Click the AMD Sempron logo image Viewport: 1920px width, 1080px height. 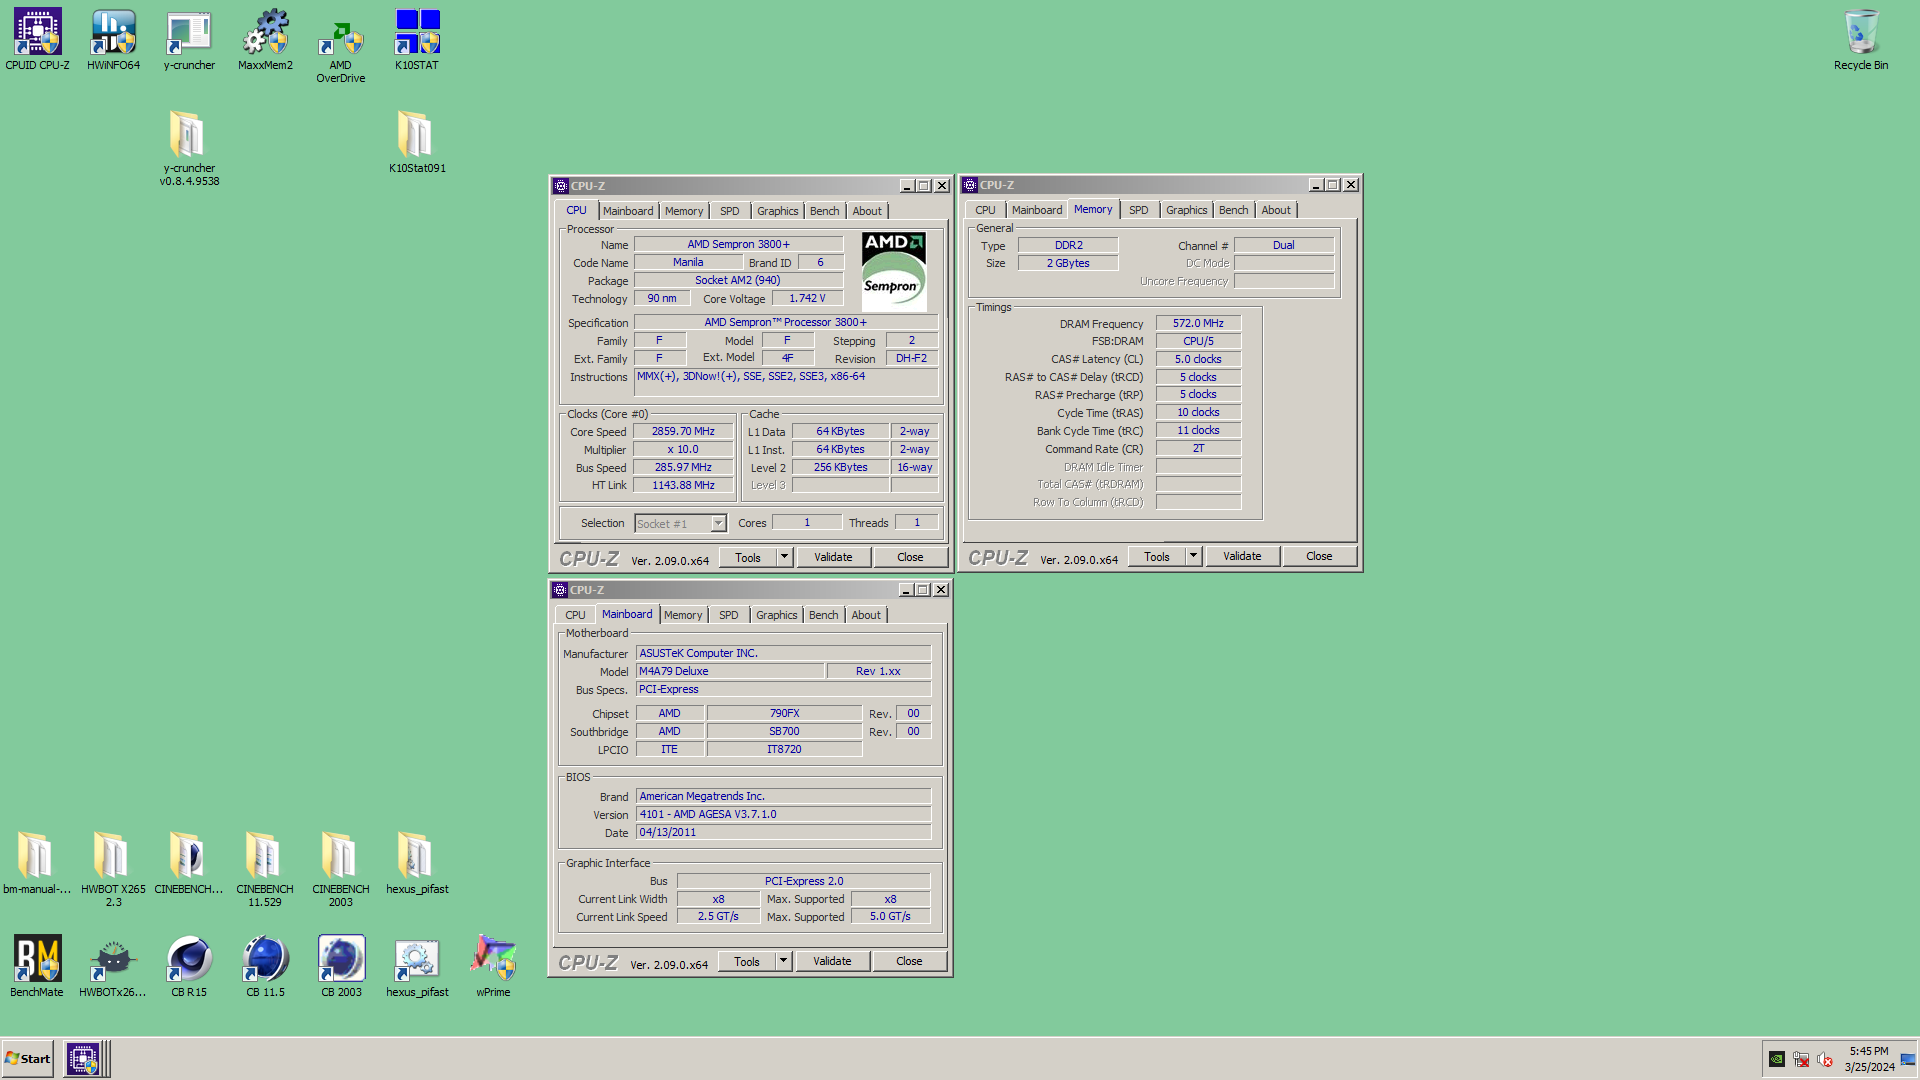894,272
